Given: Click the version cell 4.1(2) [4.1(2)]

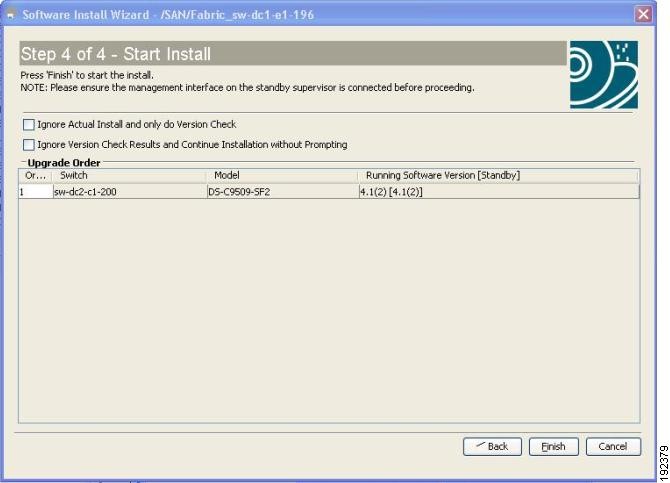Looking at the screenshot, I should point(499,192).
